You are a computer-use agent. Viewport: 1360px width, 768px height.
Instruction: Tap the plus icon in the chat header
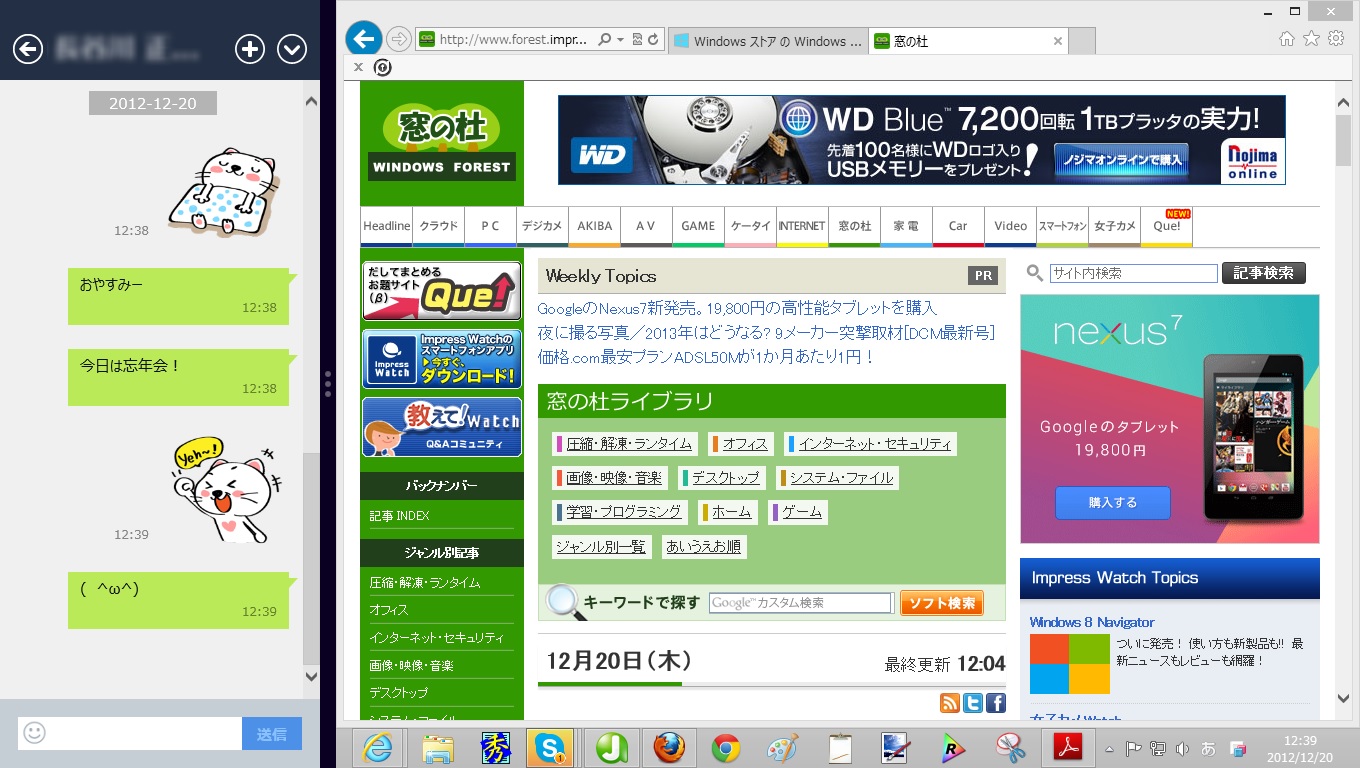click(x=249, y=48)
